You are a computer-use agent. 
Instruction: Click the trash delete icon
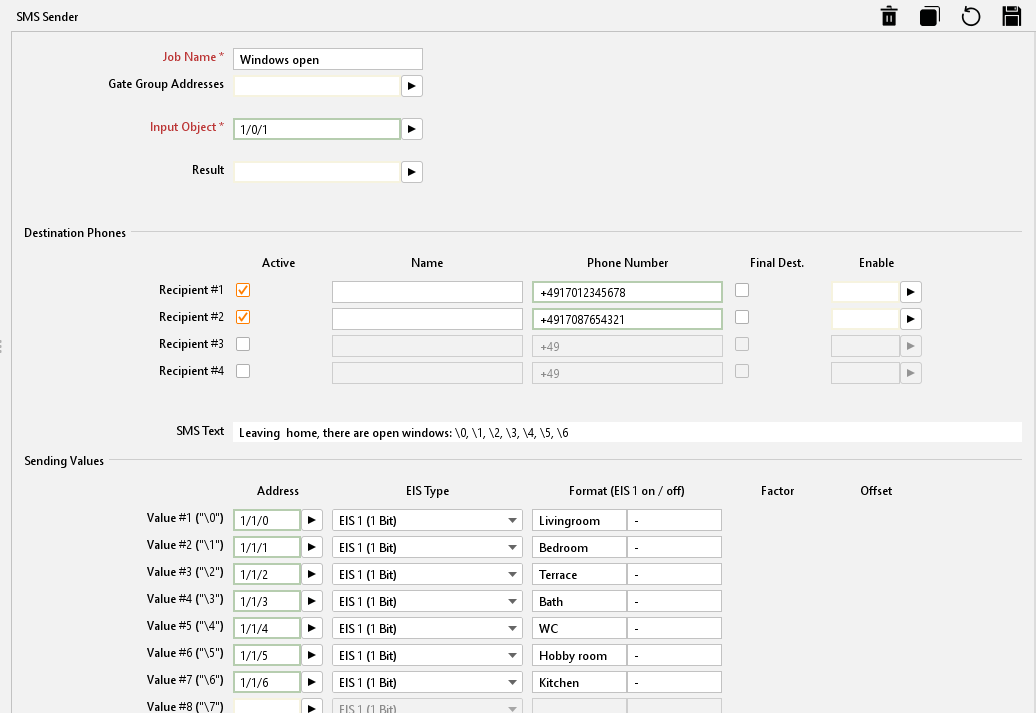tap(888, 16)
